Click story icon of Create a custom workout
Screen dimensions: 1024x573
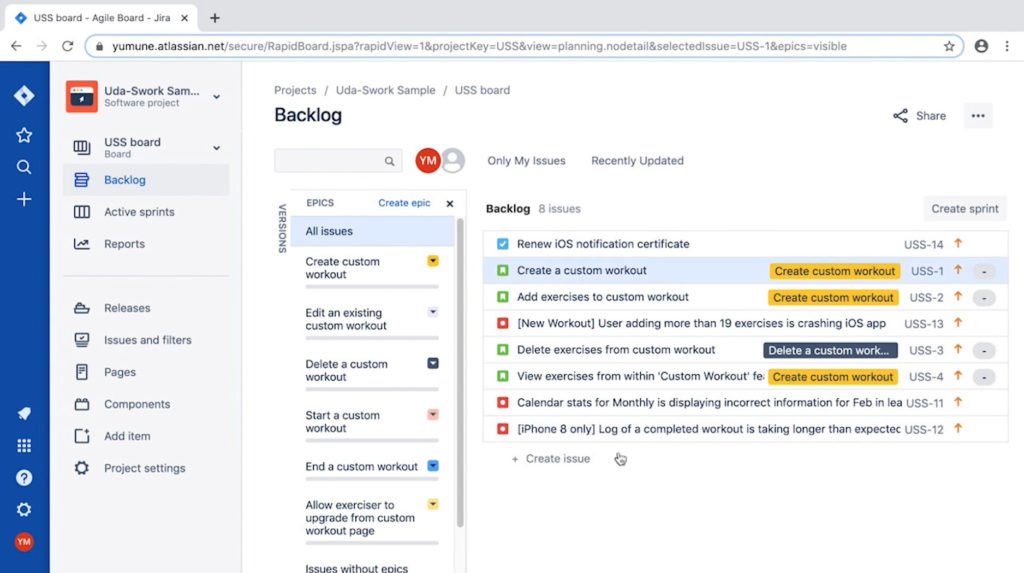click(x=502, y=270)
